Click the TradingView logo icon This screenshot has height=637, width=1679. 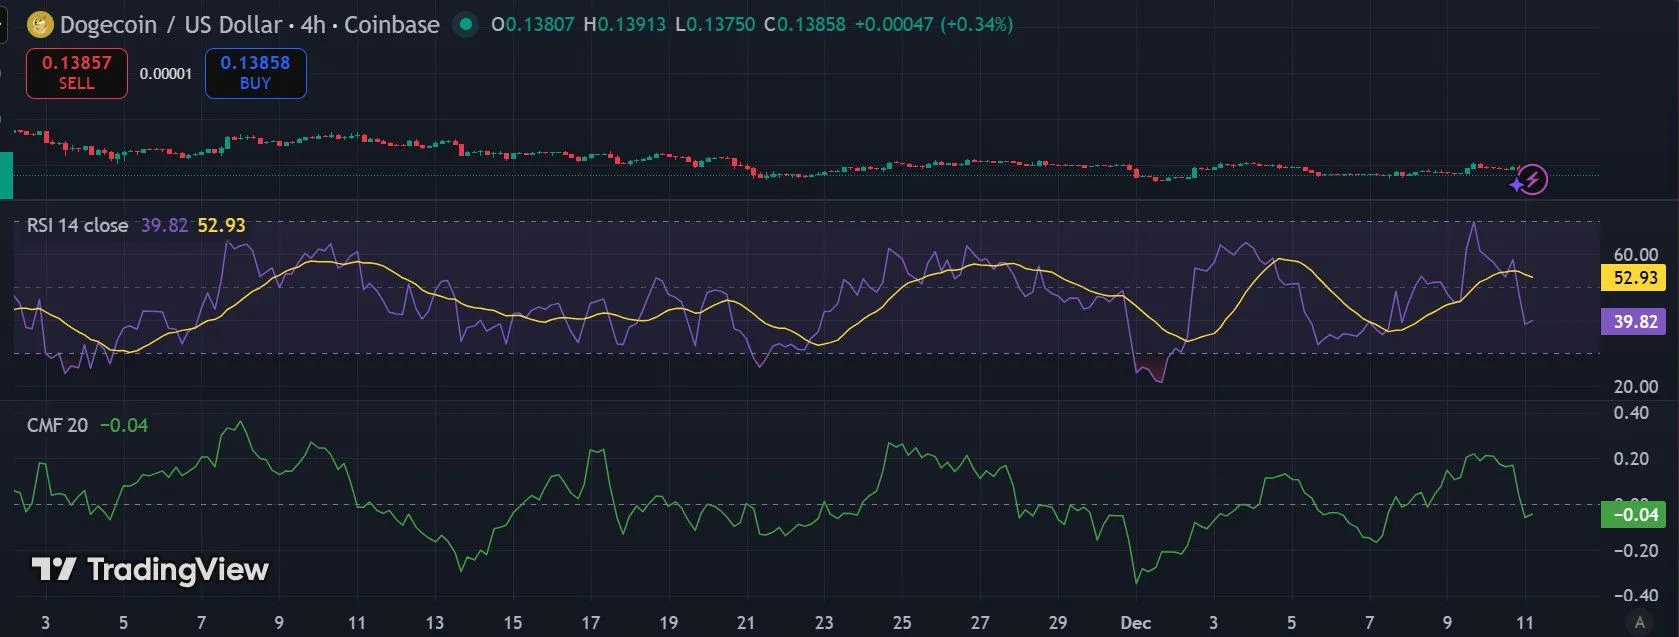pos(54,570)
